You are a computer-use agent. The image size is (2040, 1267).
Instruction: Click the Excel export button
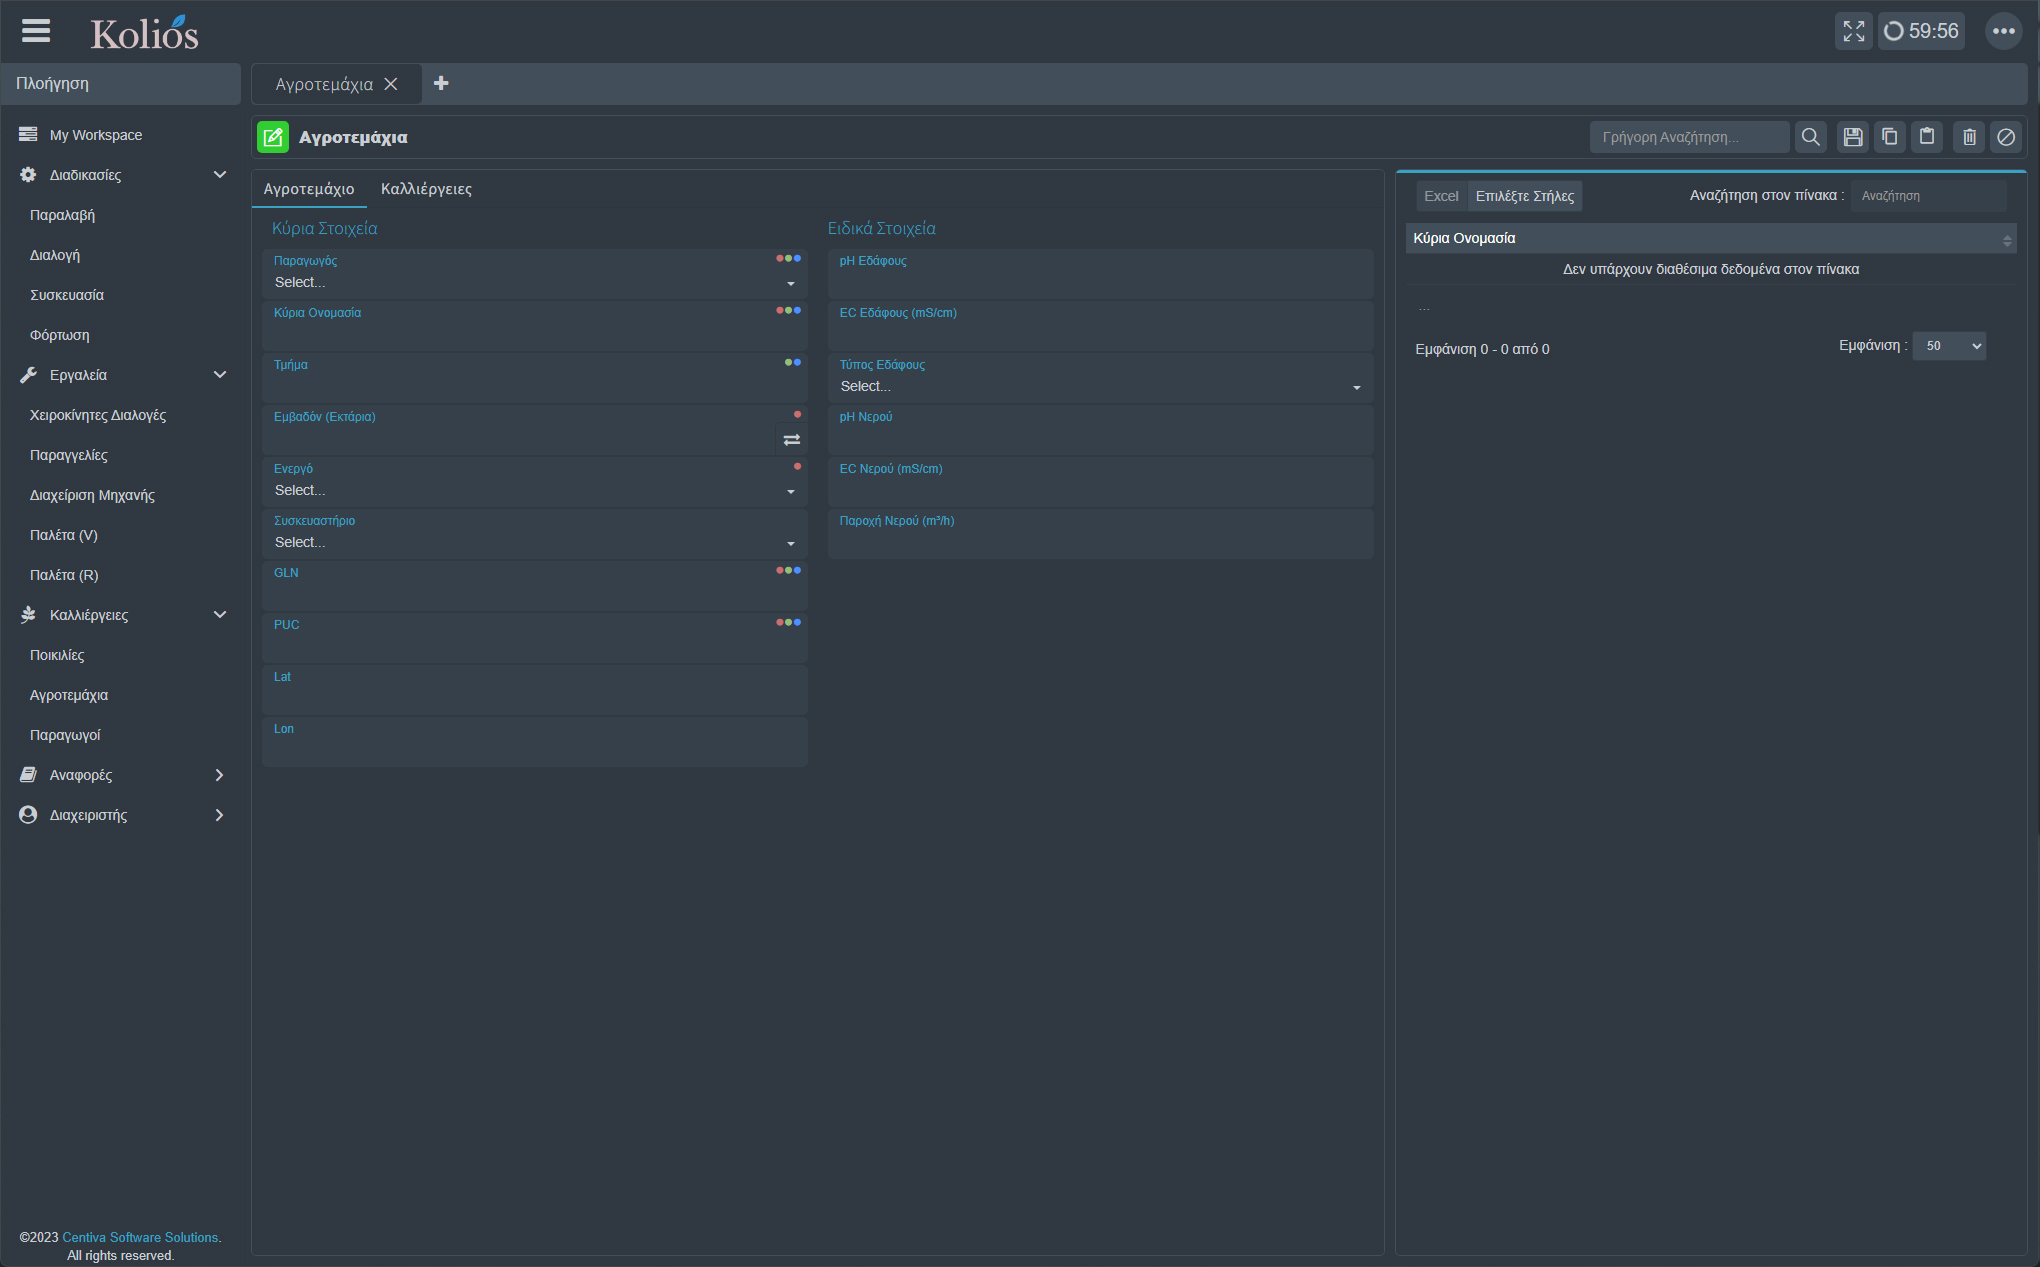pyautogui.click(x=1441, y=196)
